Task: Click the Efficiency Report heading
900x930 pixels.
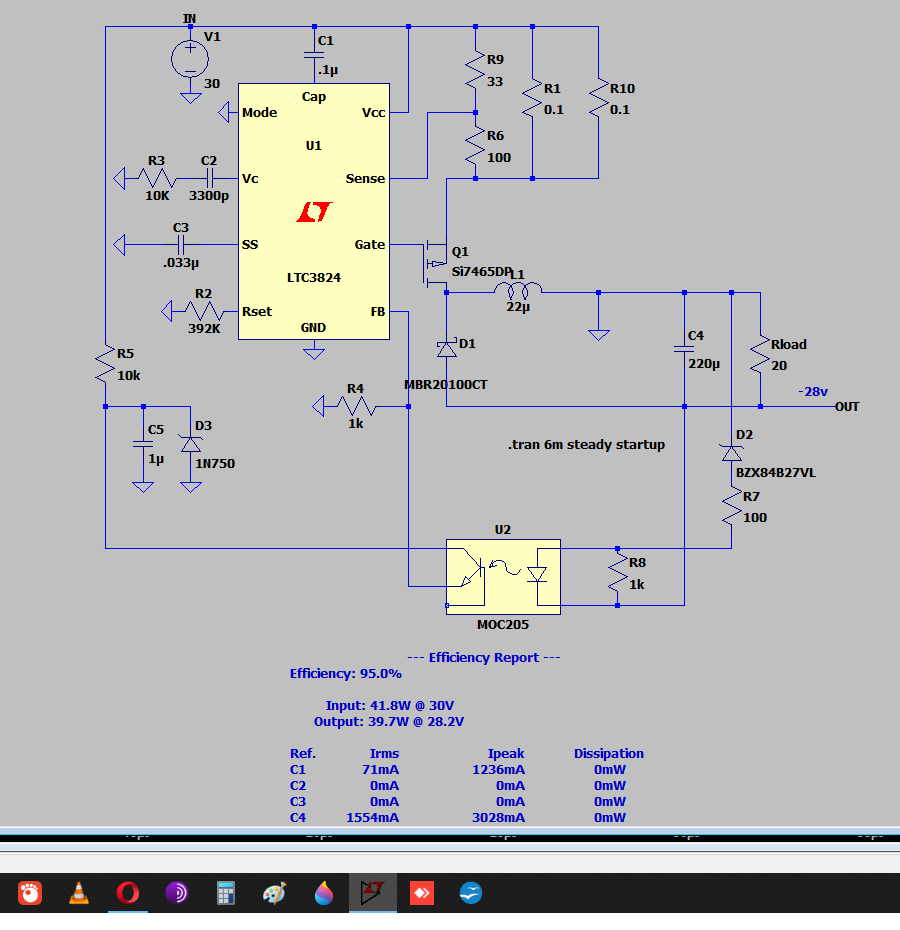Action: coord(484,657)
